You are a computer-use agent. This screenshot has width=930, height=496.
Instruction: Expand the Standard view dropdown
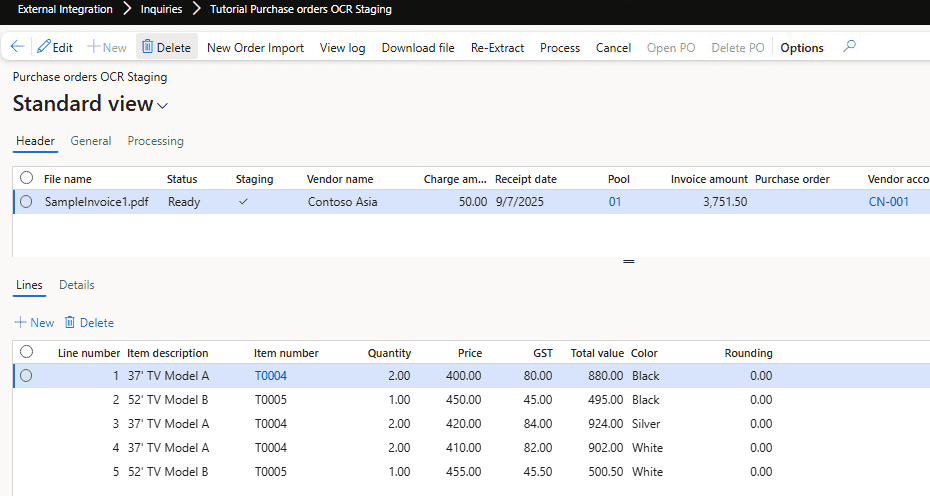click(163, 105)
